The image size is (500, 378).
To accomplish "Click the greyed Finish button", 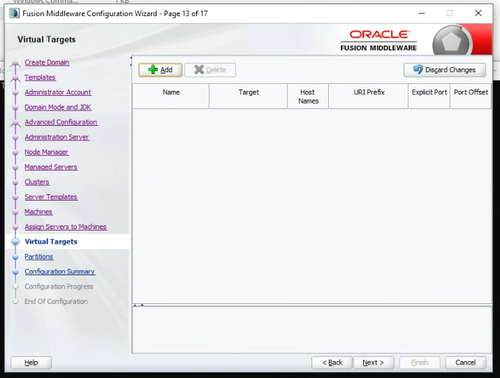I will pos(420,362).
